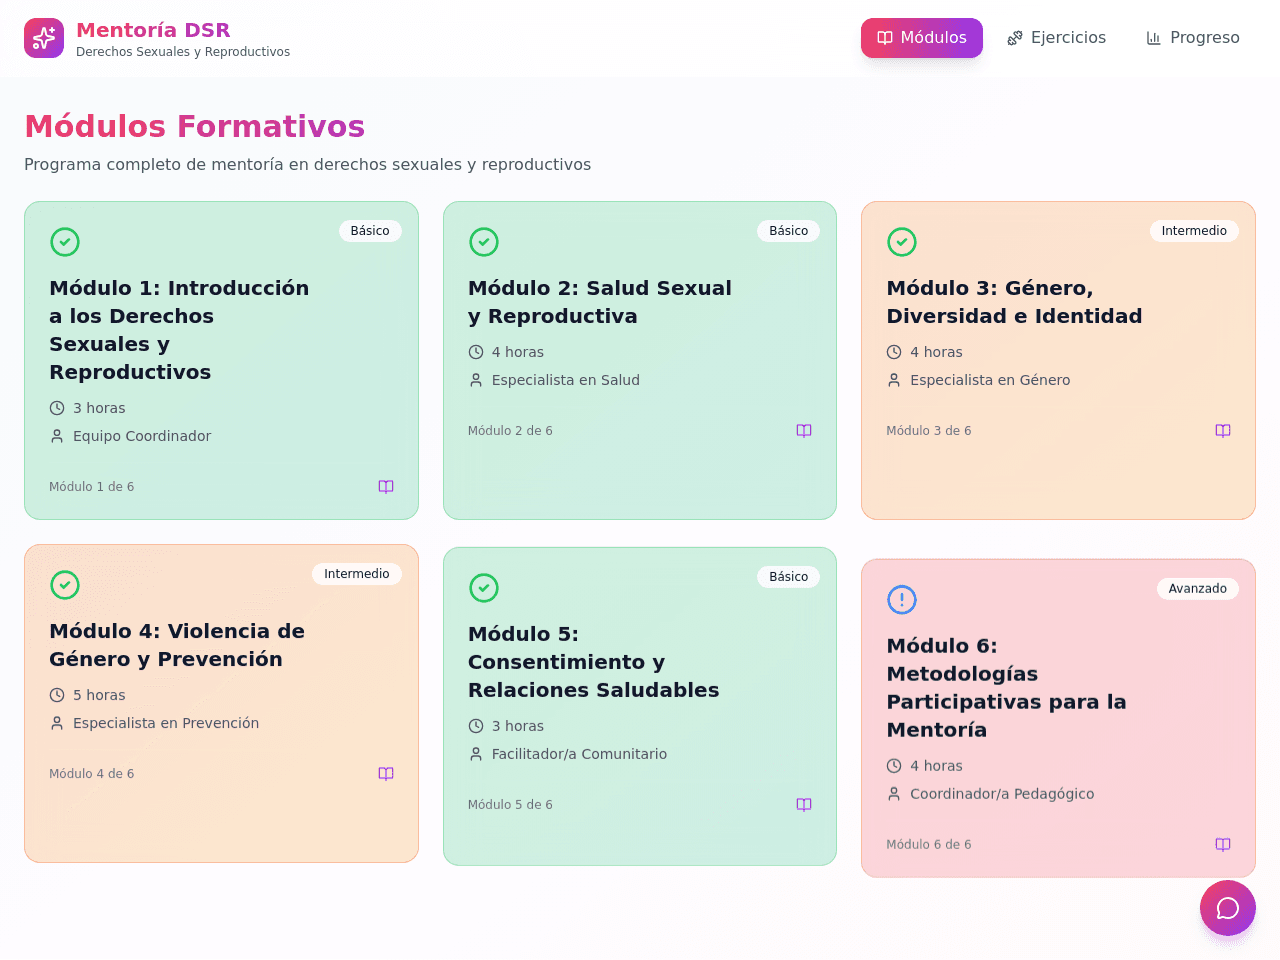Open Módulo 4: Violencia de Género title

(177, 645)
